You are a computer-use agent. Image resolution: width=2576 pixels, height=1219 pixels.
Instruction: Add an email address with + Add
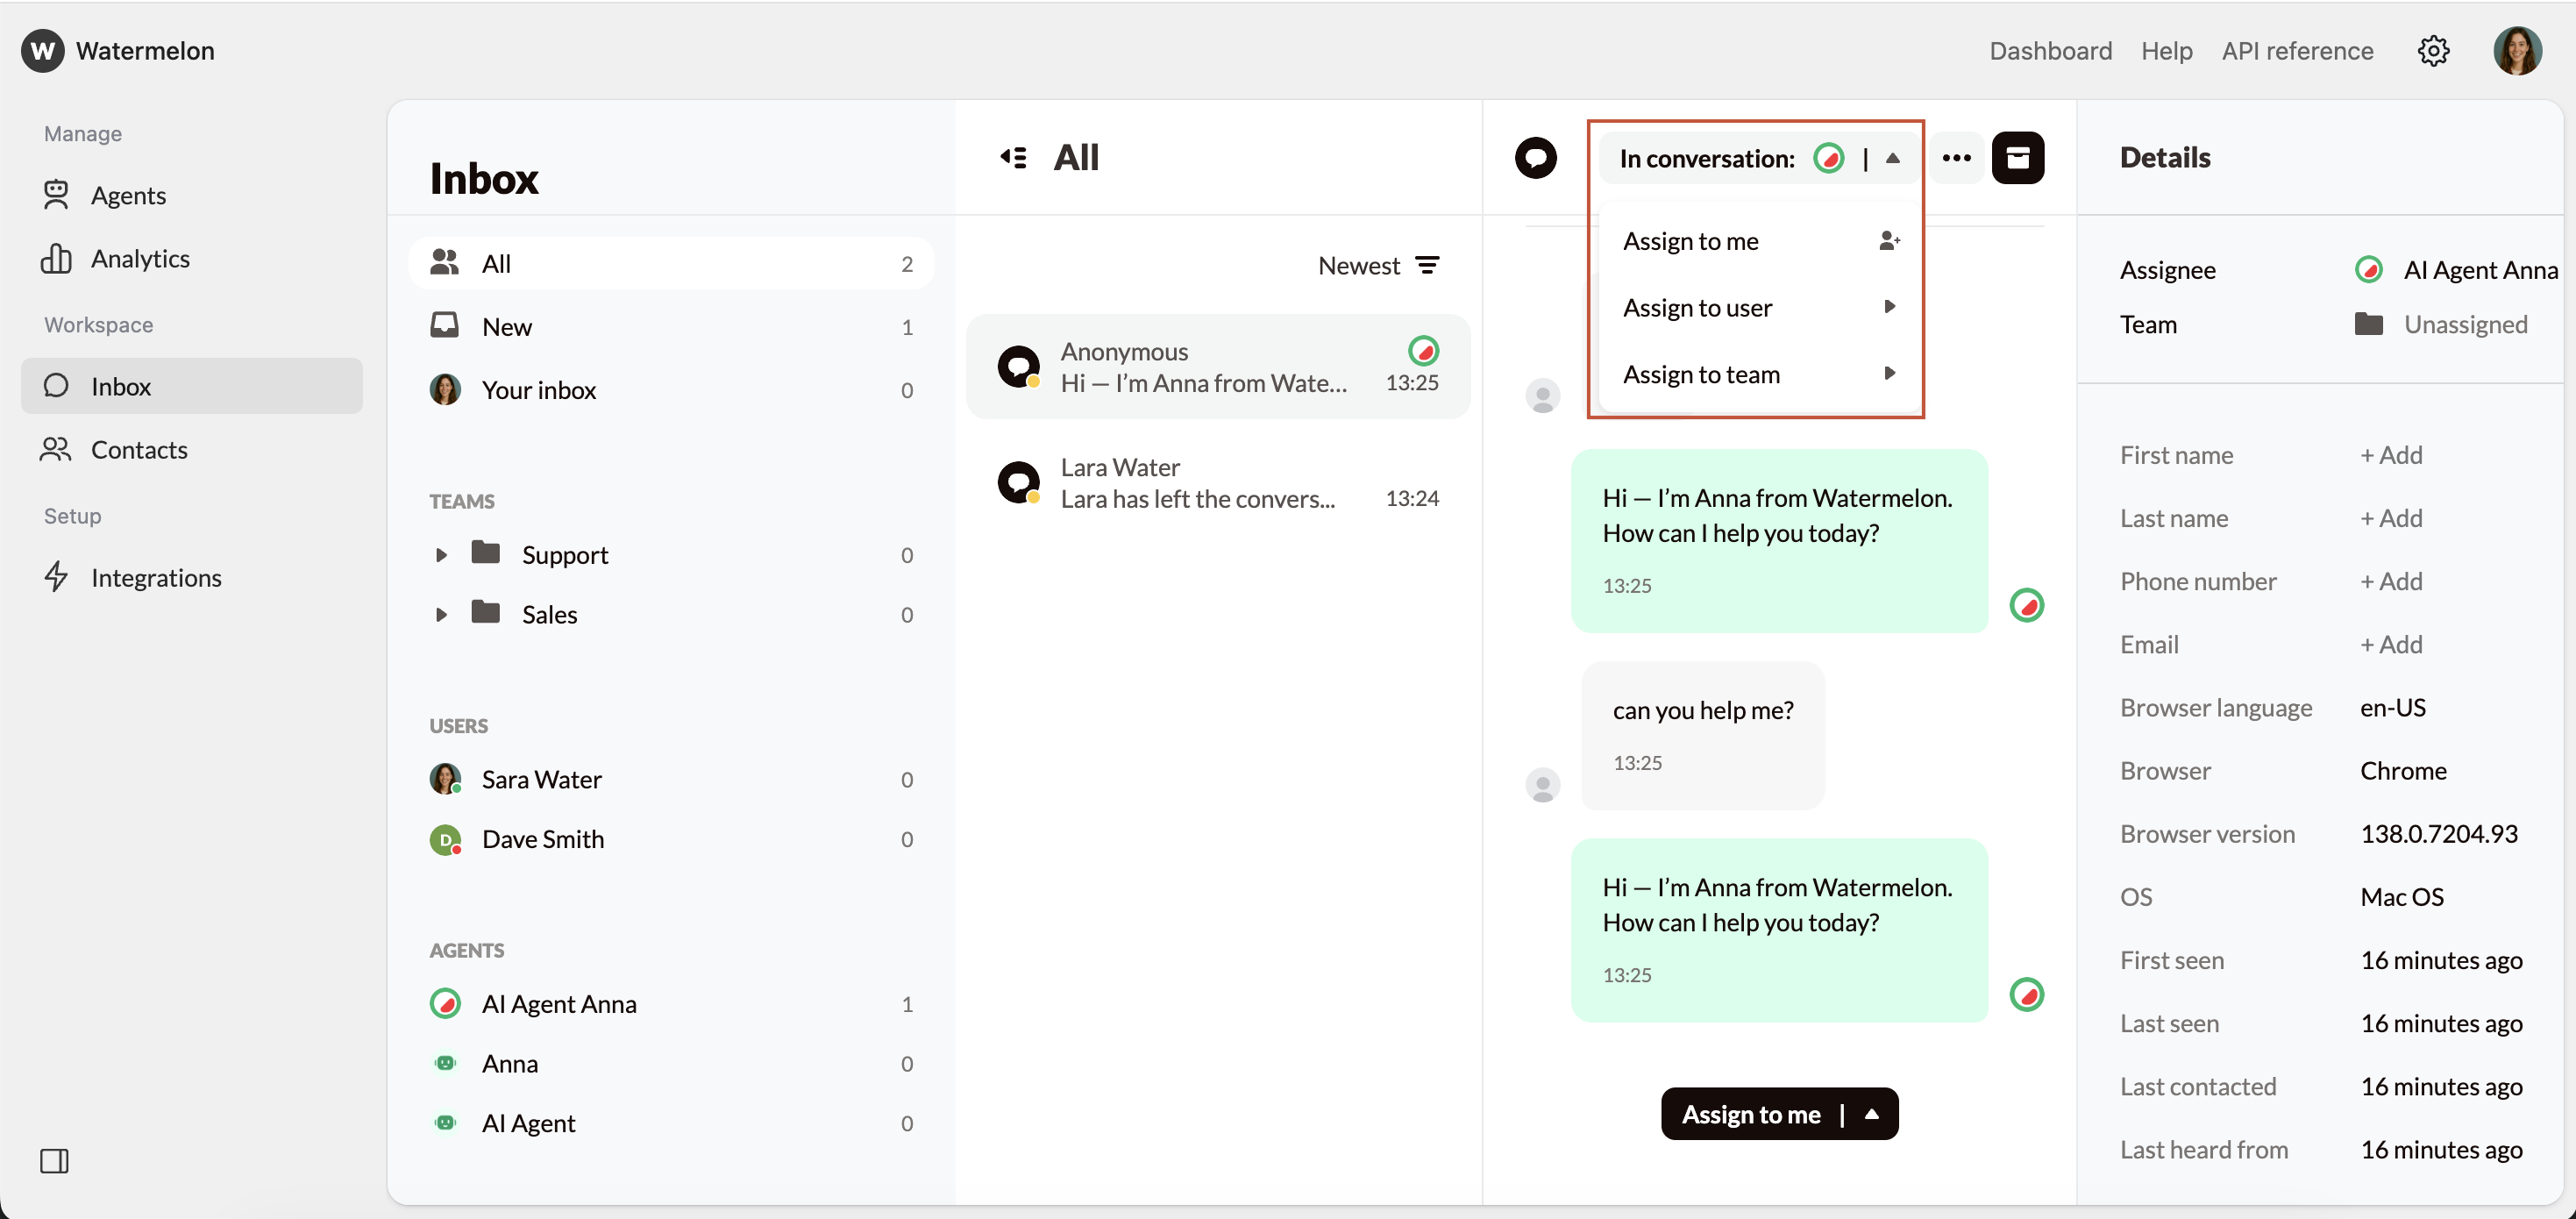click(2391, 644)
